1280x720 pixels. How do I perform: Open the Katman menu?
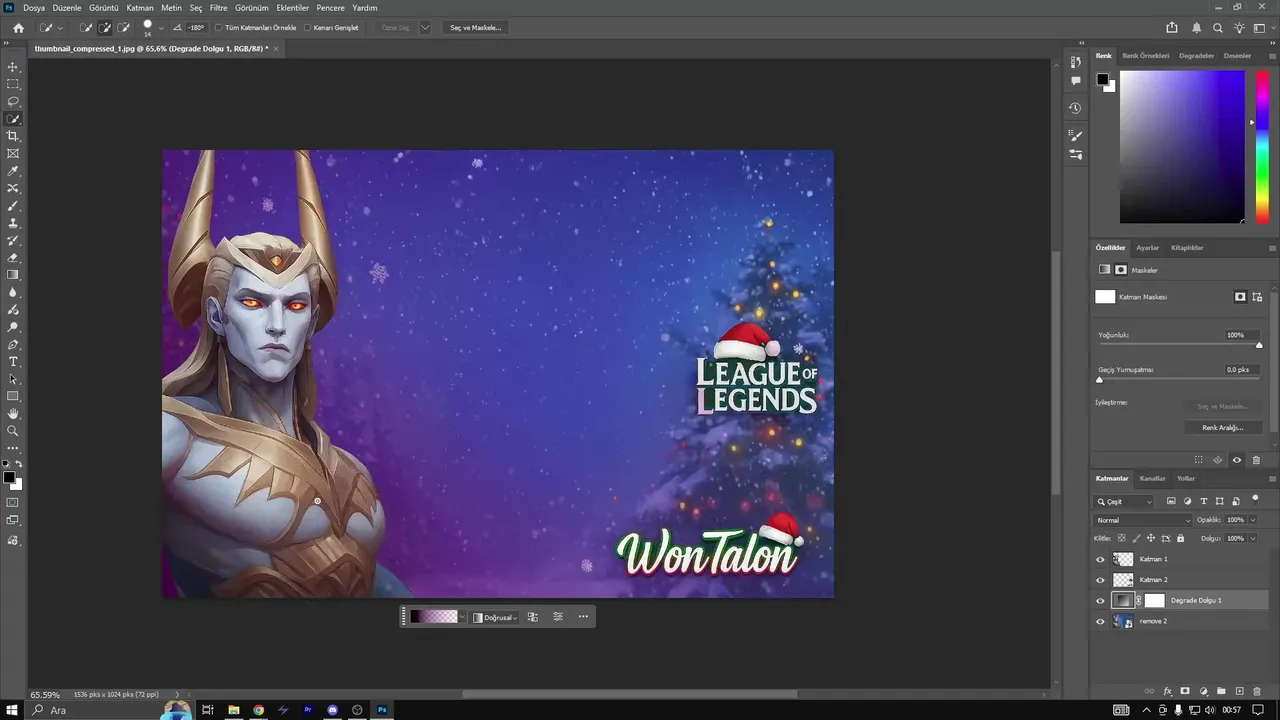(x=140, y=8)
